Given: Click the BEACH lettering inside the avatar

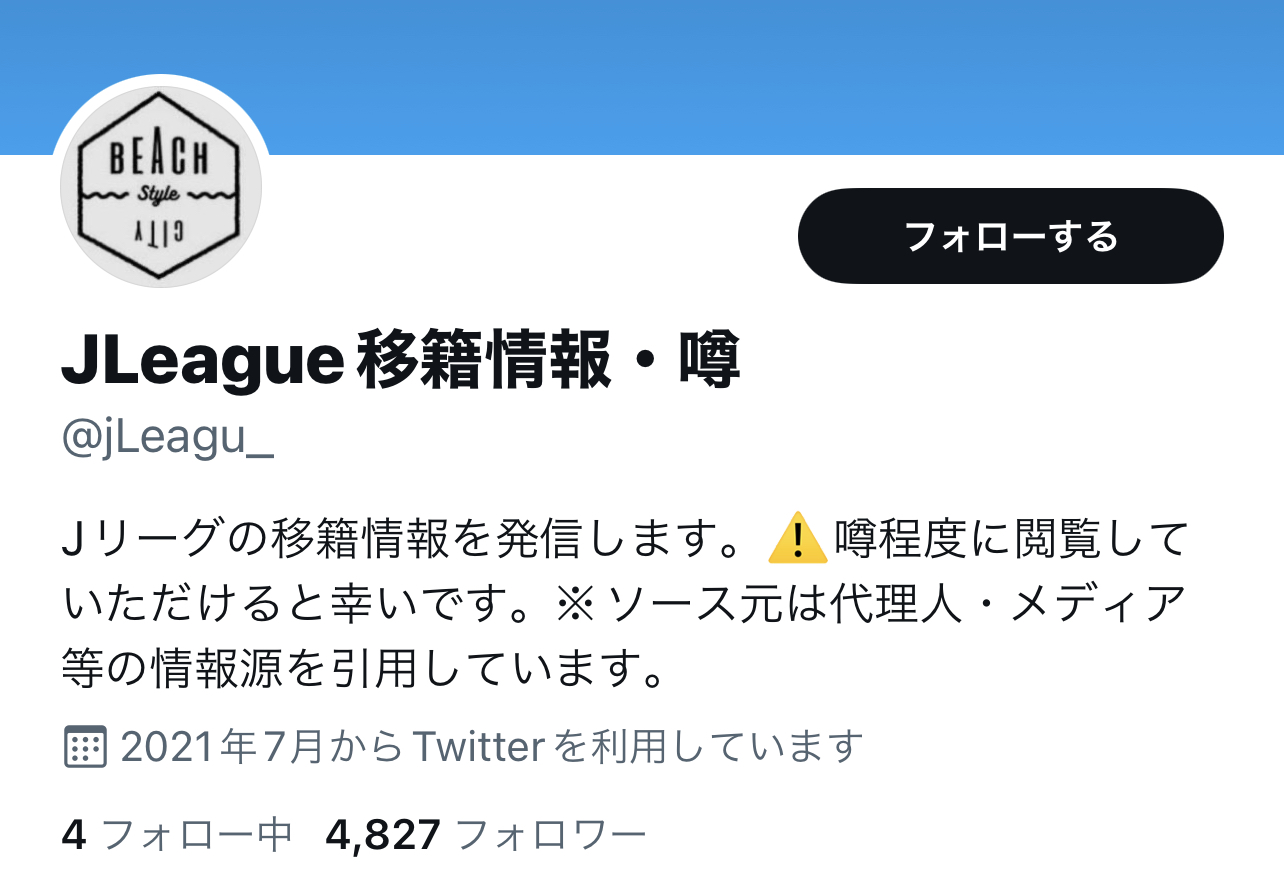Looking at the screenshot, I should coord(159,159).
